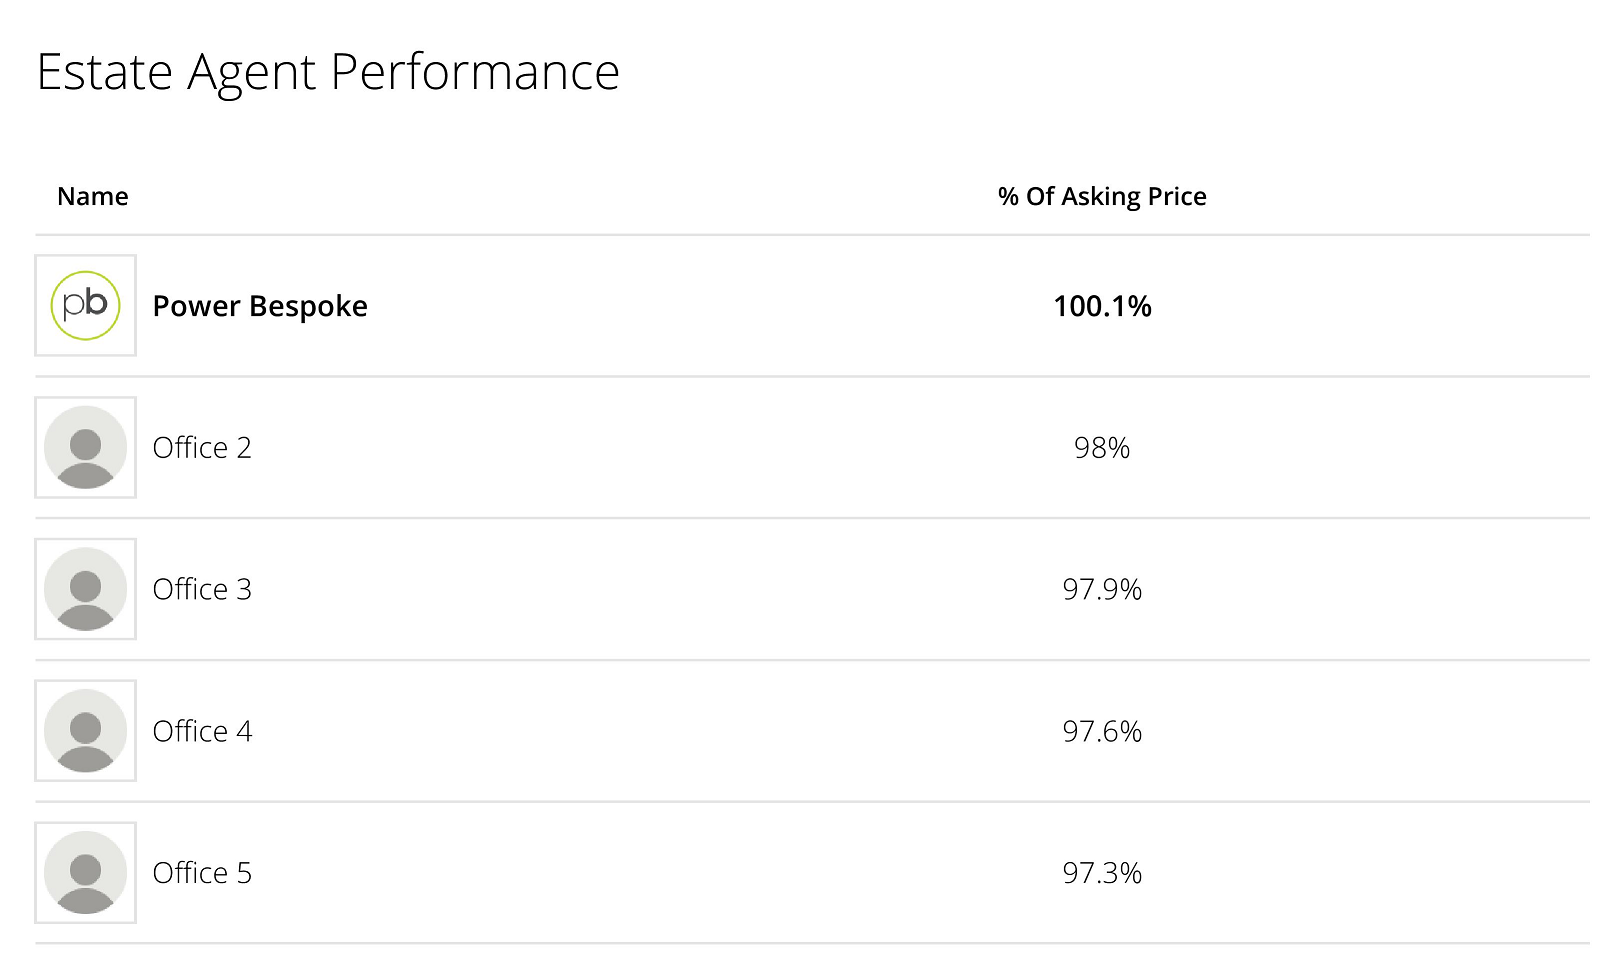Click the 98% value for Office 2

[1102, 448]
